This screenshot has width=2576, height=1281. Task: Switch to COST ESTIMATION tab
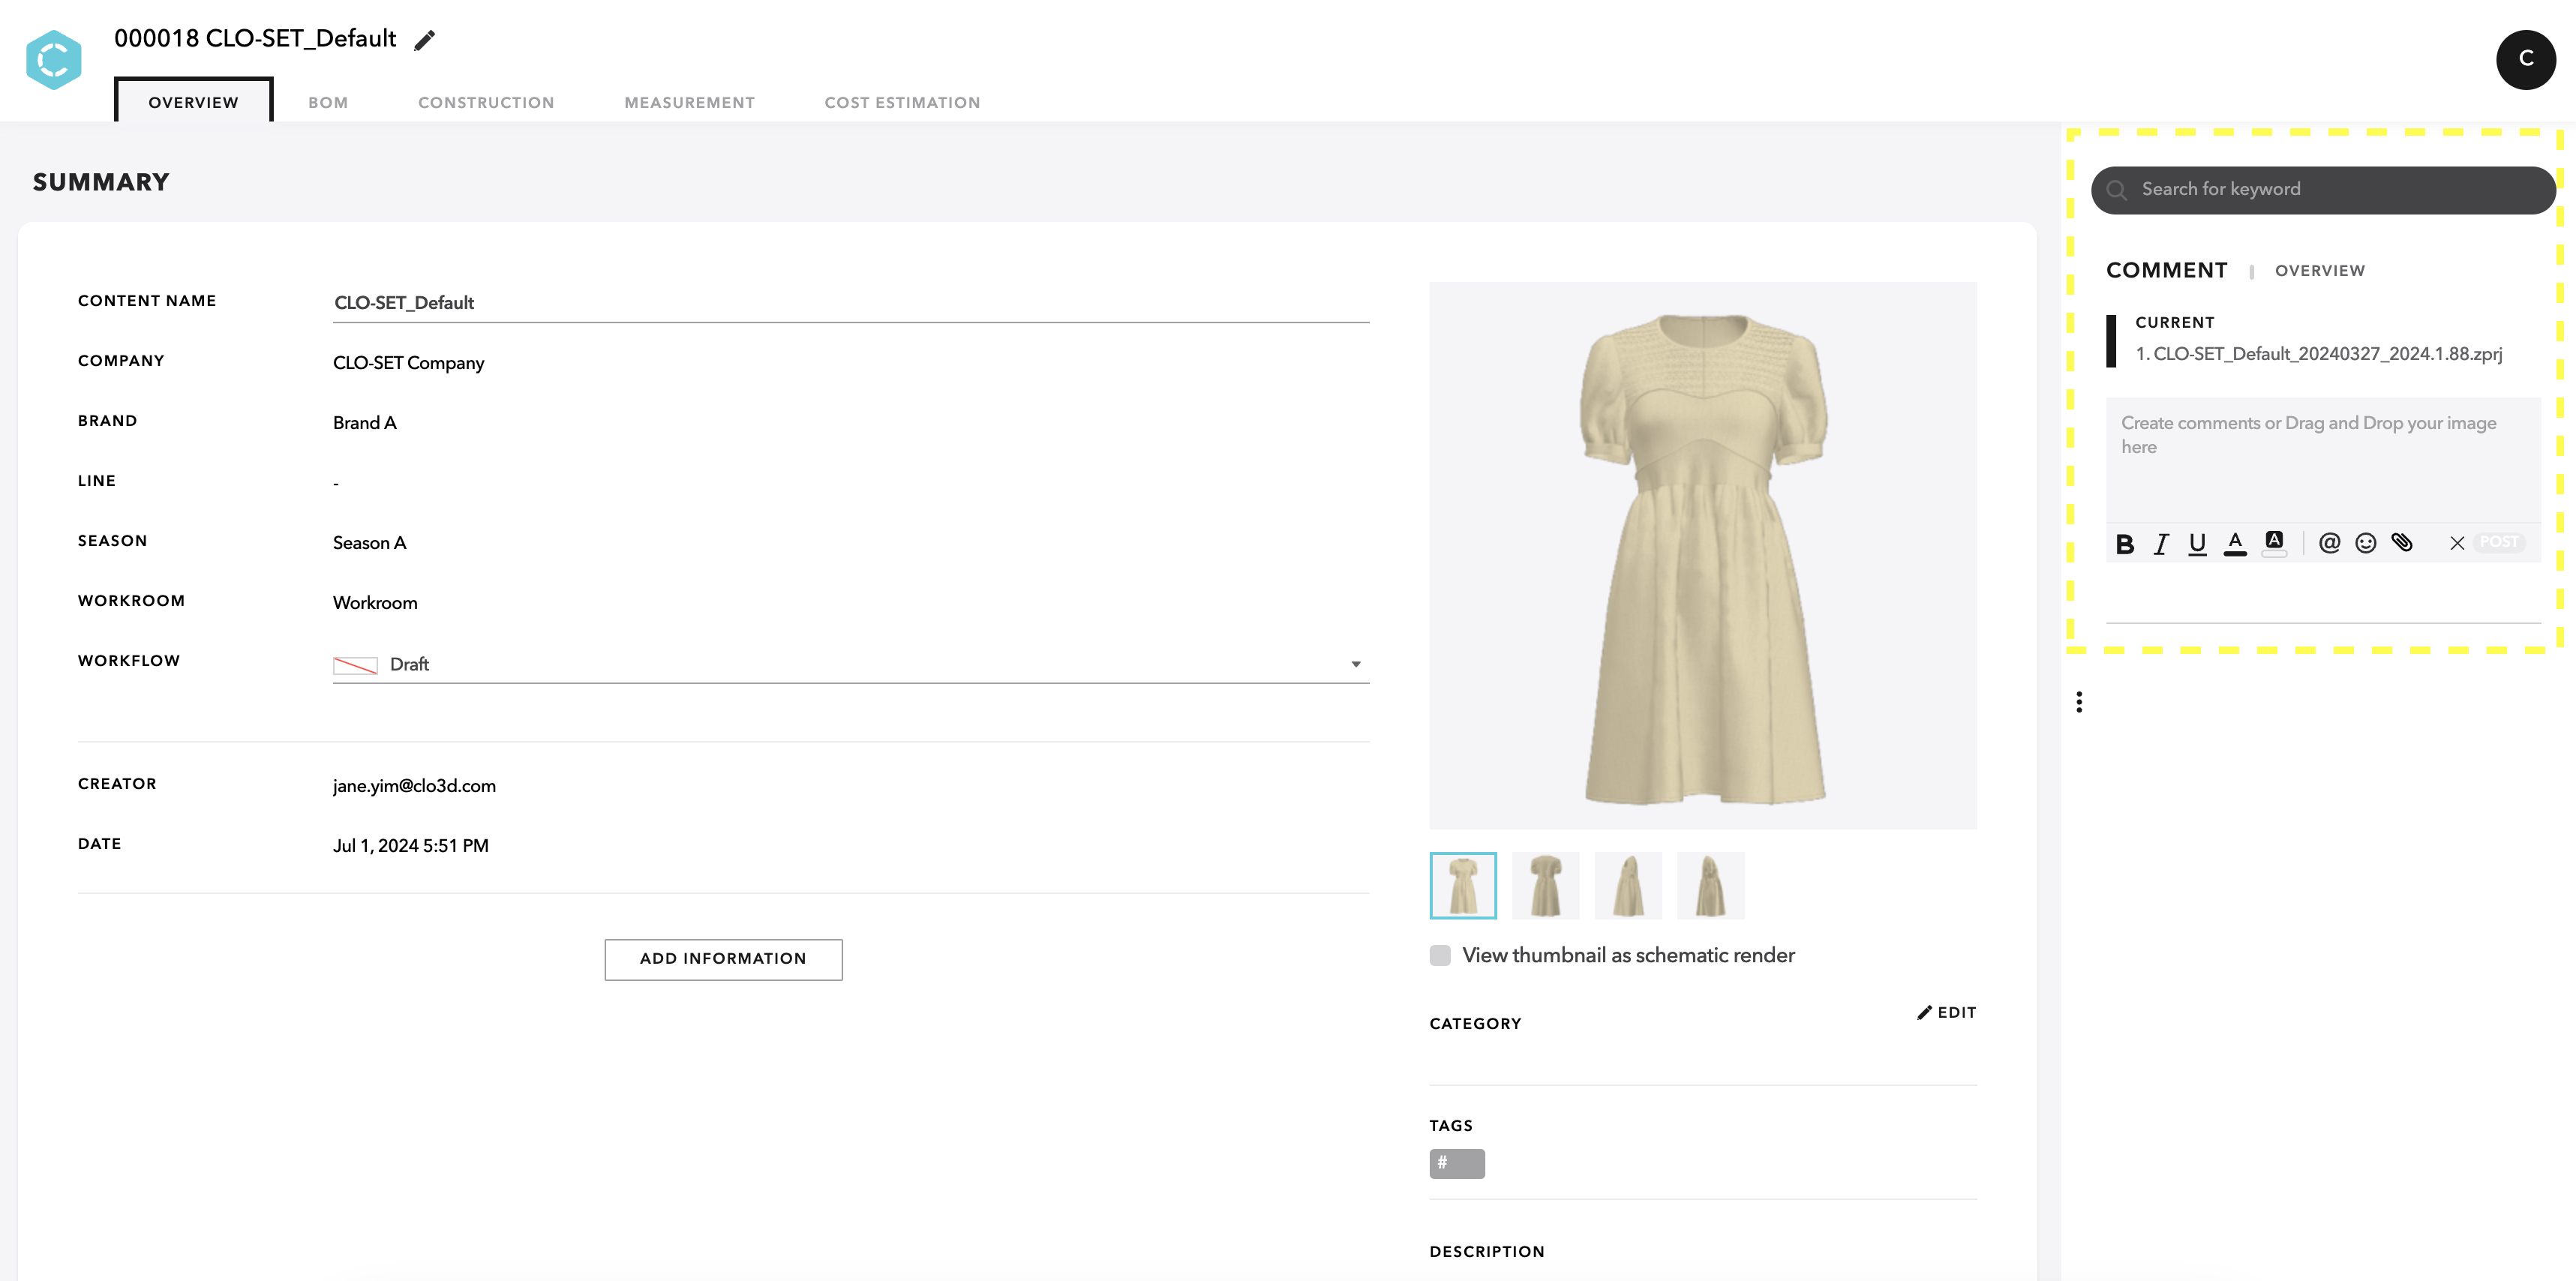[x=902, y=103]
